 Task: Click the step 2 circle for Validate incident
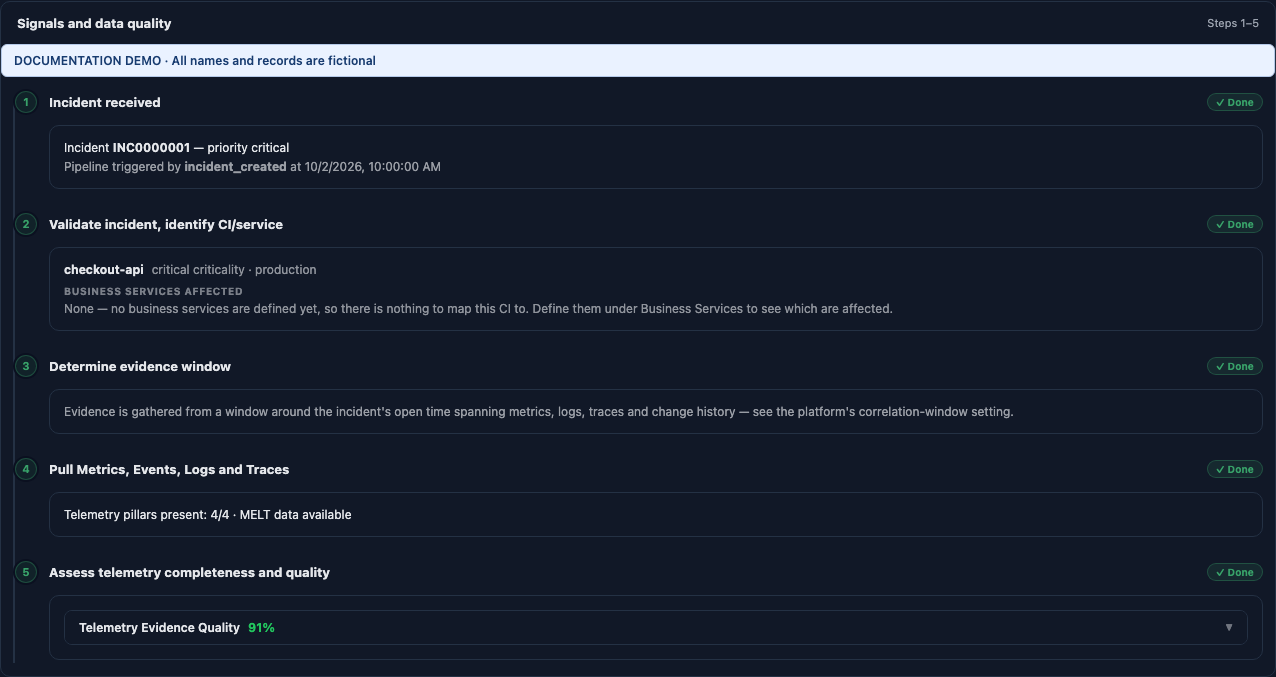tap(26, 224)
